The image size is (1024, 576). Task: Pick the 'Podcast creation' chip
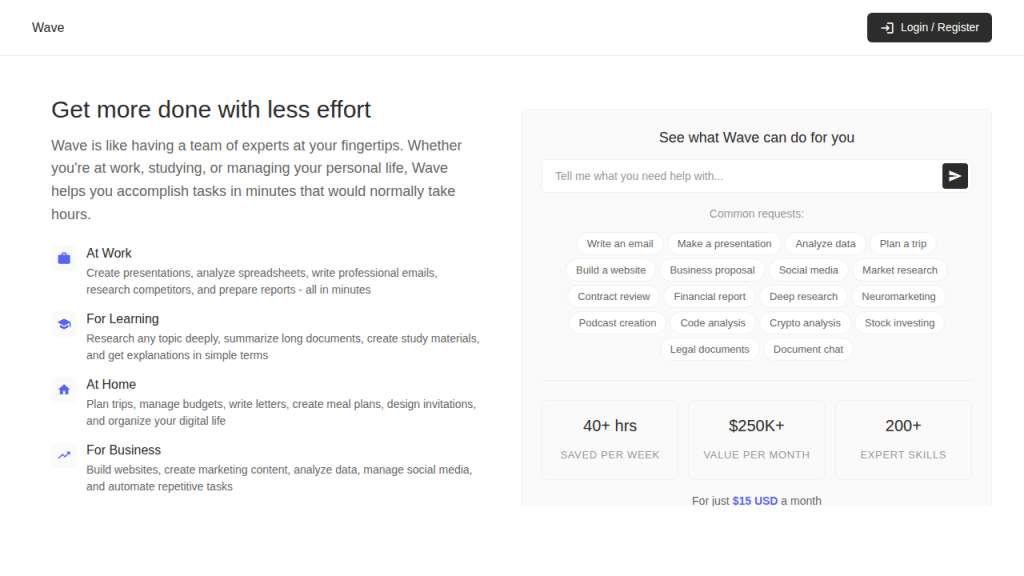click(x=617, y=323)
